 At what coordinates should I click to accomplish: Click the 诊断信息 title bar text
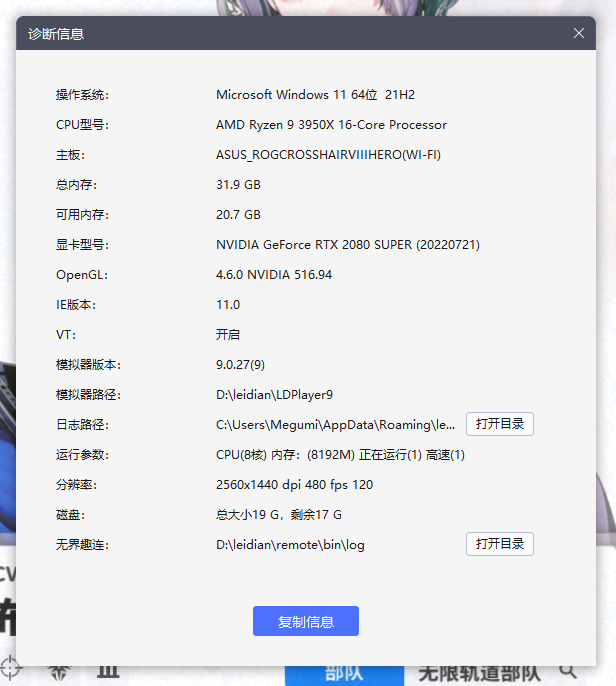point(55,34)
